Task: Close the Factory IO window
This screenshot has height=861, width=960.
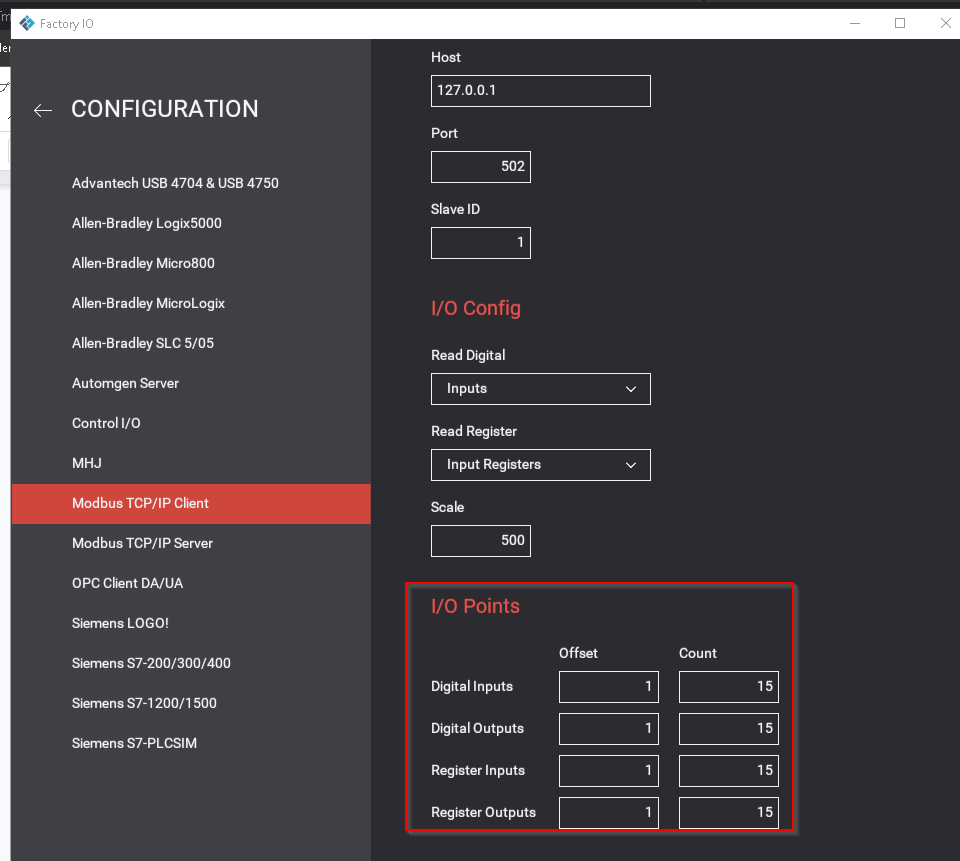Action: tap(945, 23)
